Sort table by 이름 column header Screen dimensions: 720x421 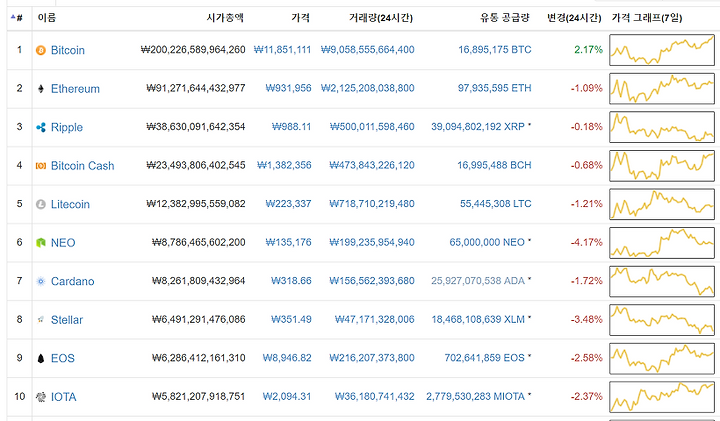click(x=46, y=18)
